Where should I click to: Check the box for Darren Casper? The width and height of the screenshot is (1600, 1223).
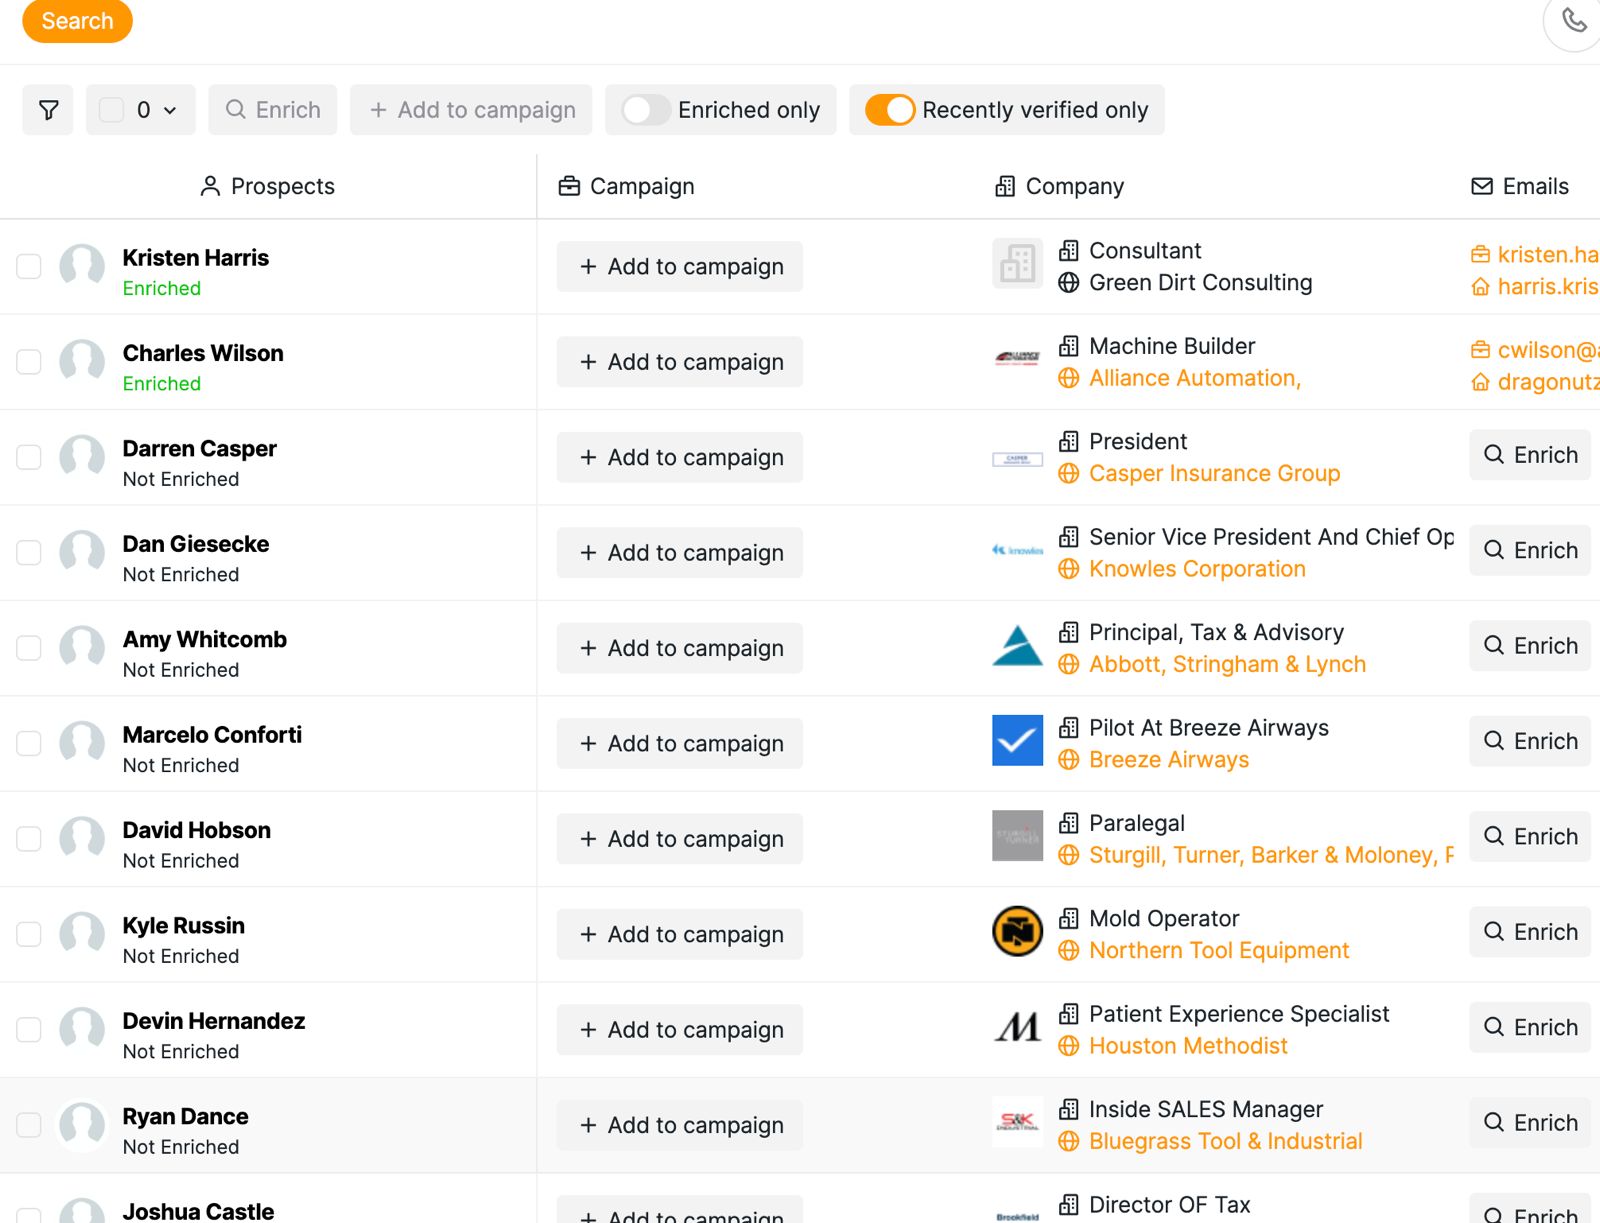pyautogui.click(x=29, y=458)
